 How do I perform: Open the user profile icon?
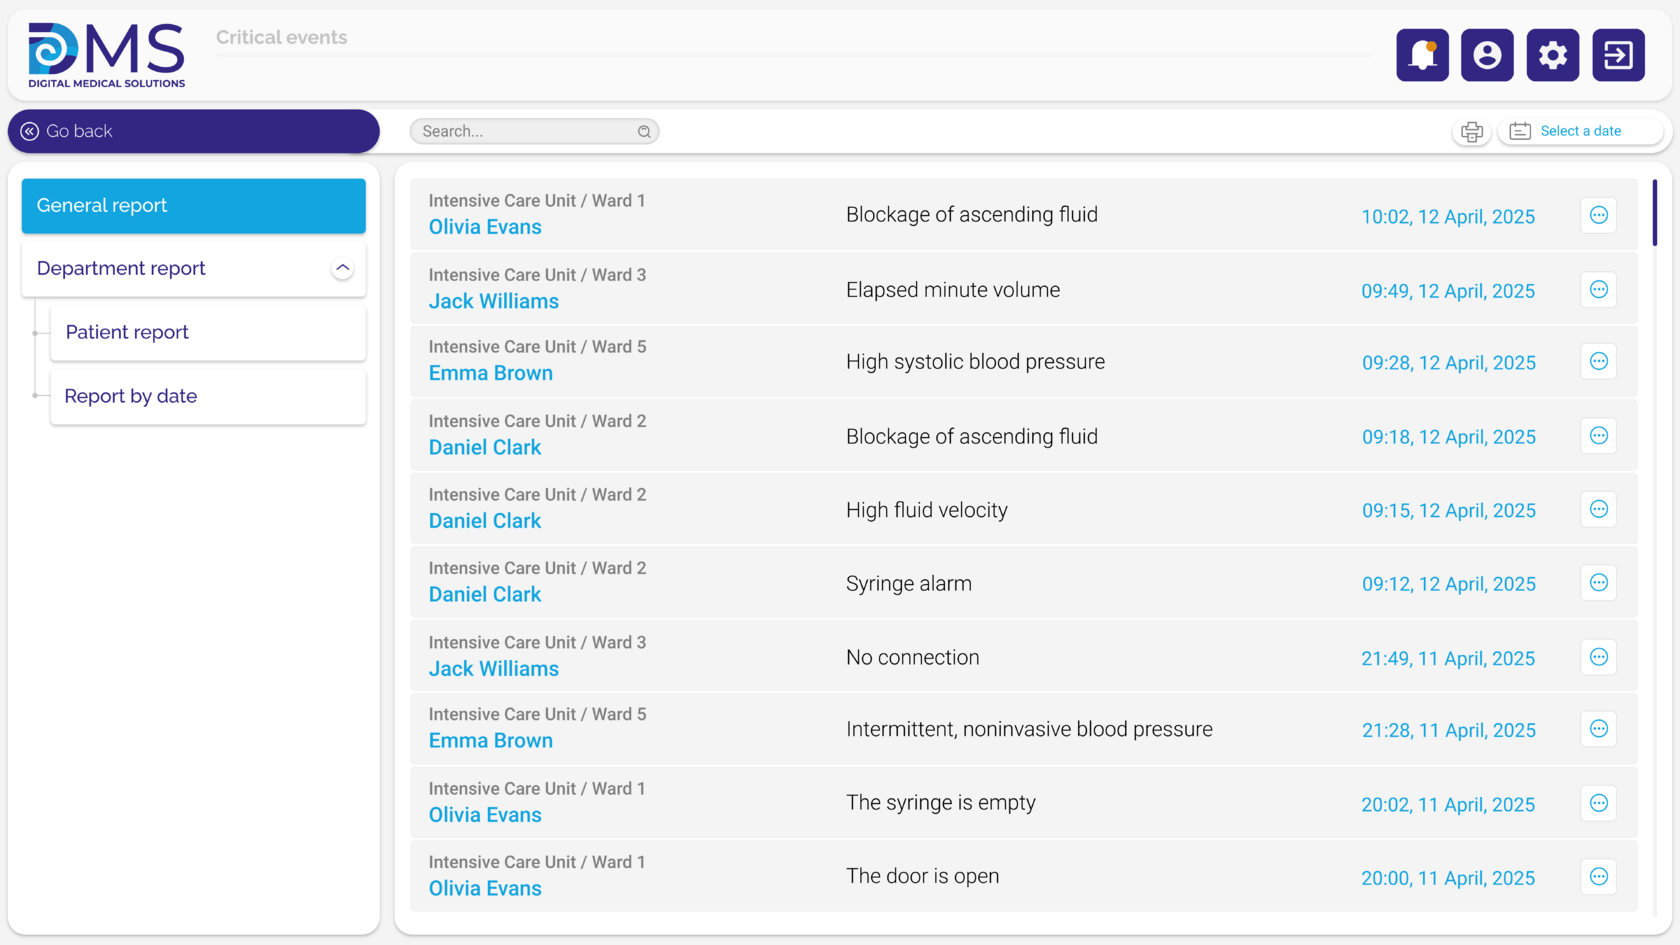pos(1487,55)
